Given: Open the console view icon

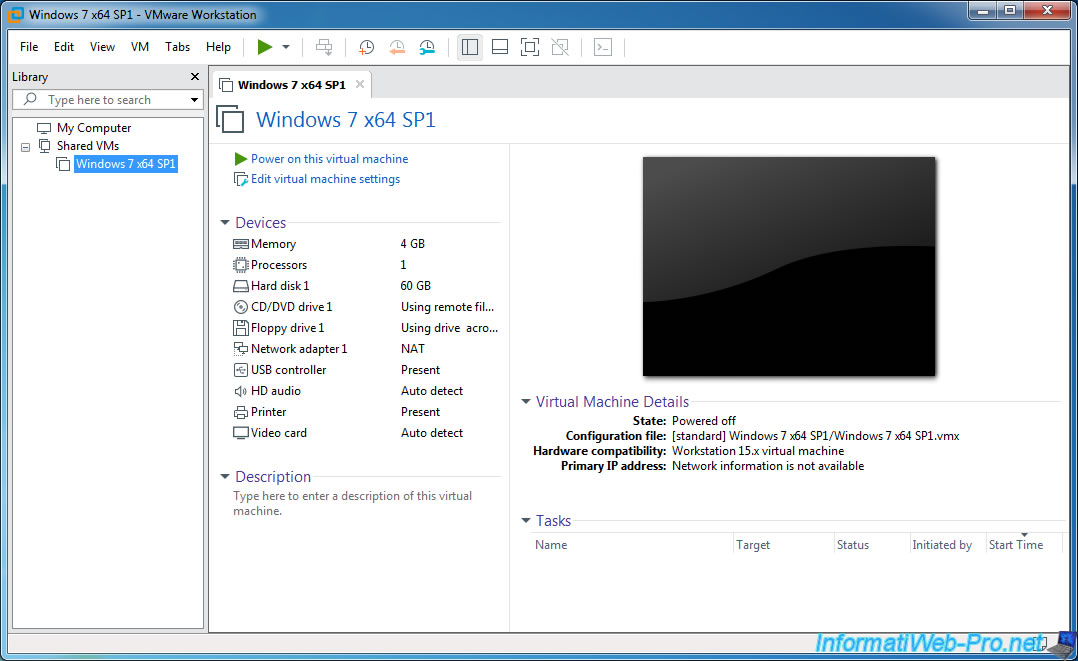Looking at the screenshot, I should (603, 47).
